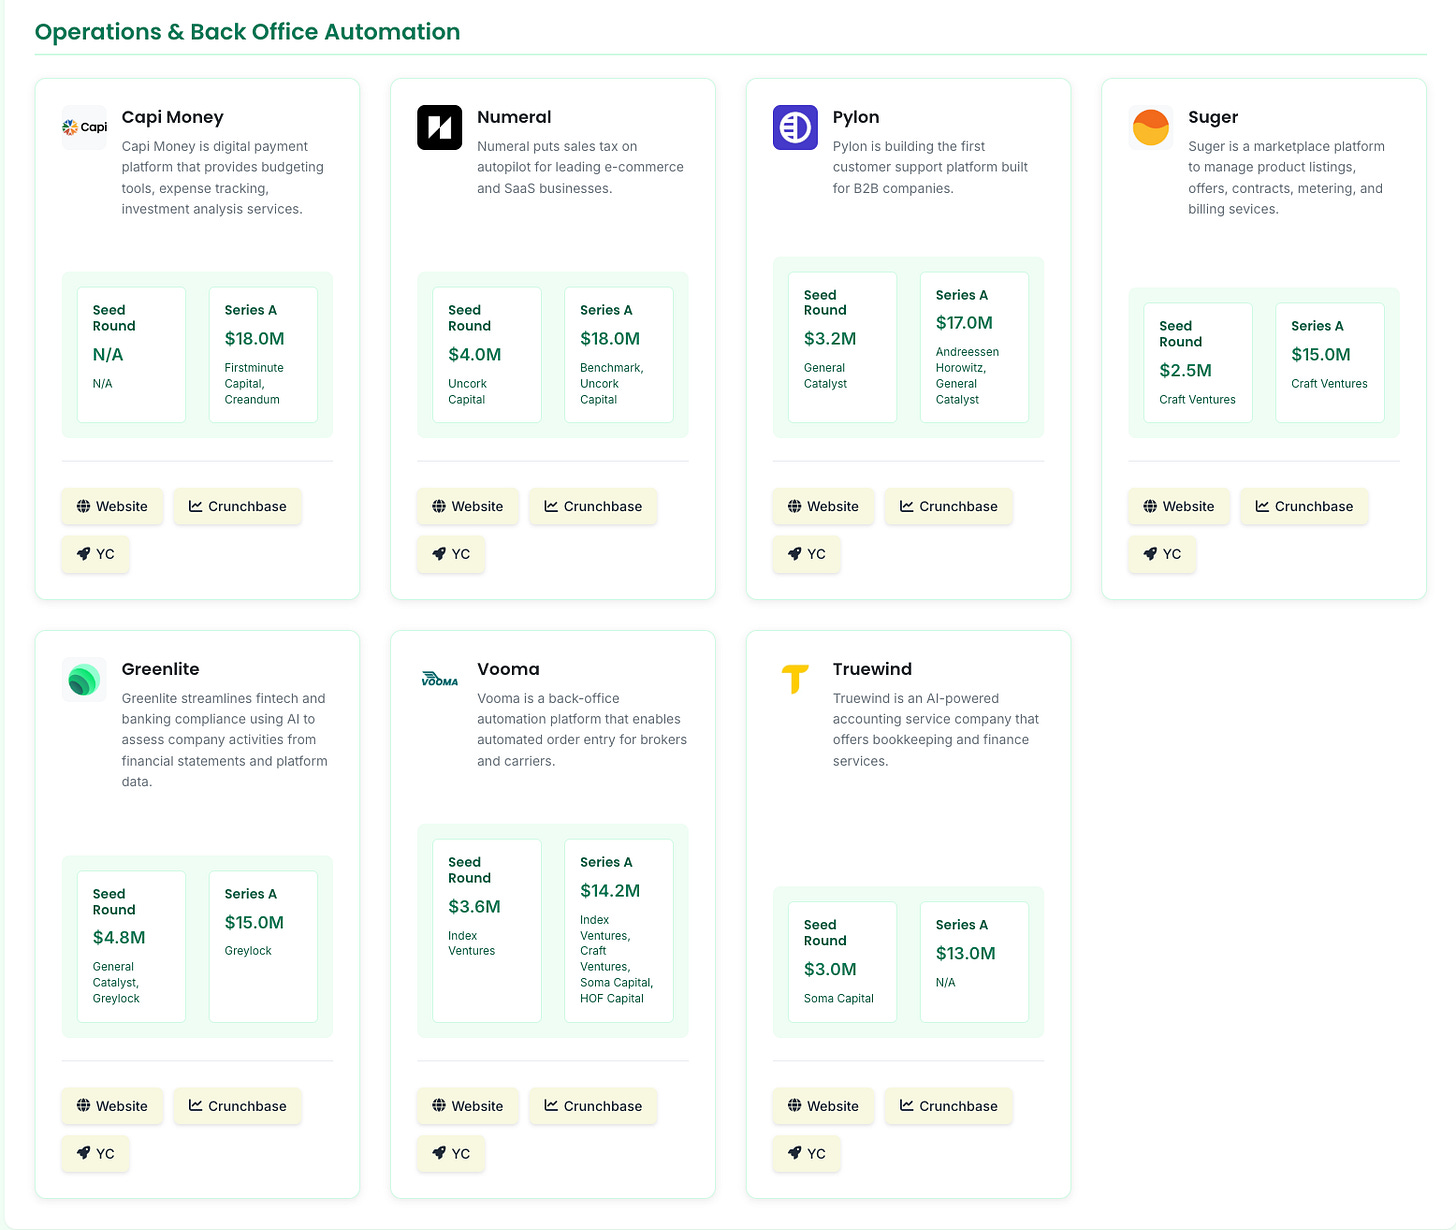Open Truewind Crunchbase button

[x=949, y=1106]
